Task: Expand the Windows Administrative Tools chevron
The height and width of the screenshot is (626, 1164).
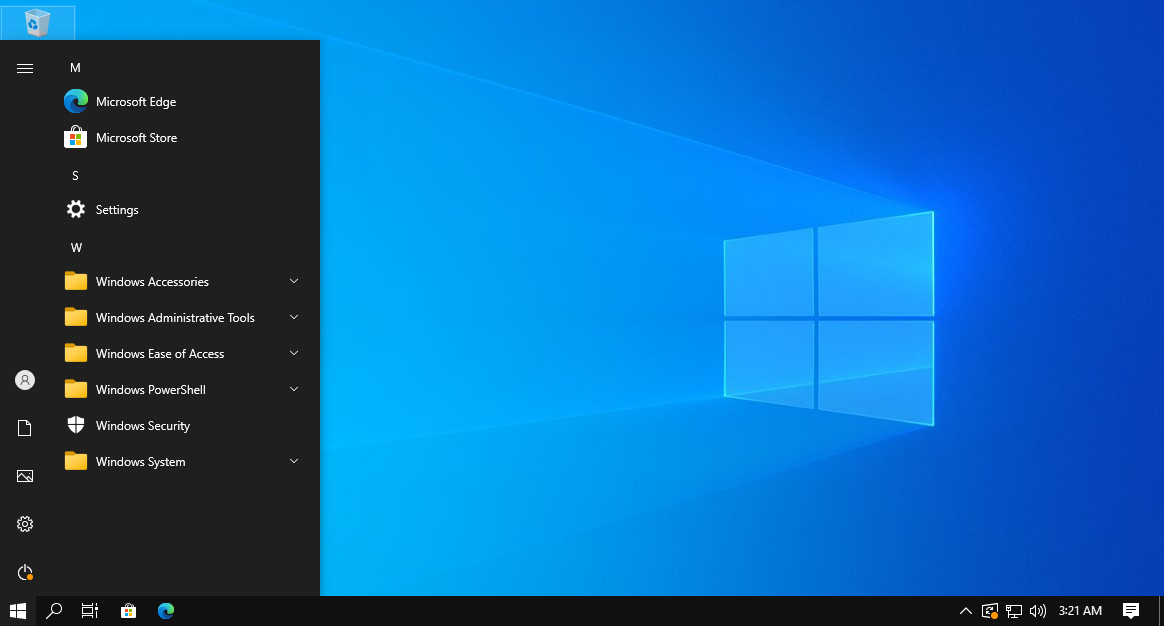Action: 294,317
